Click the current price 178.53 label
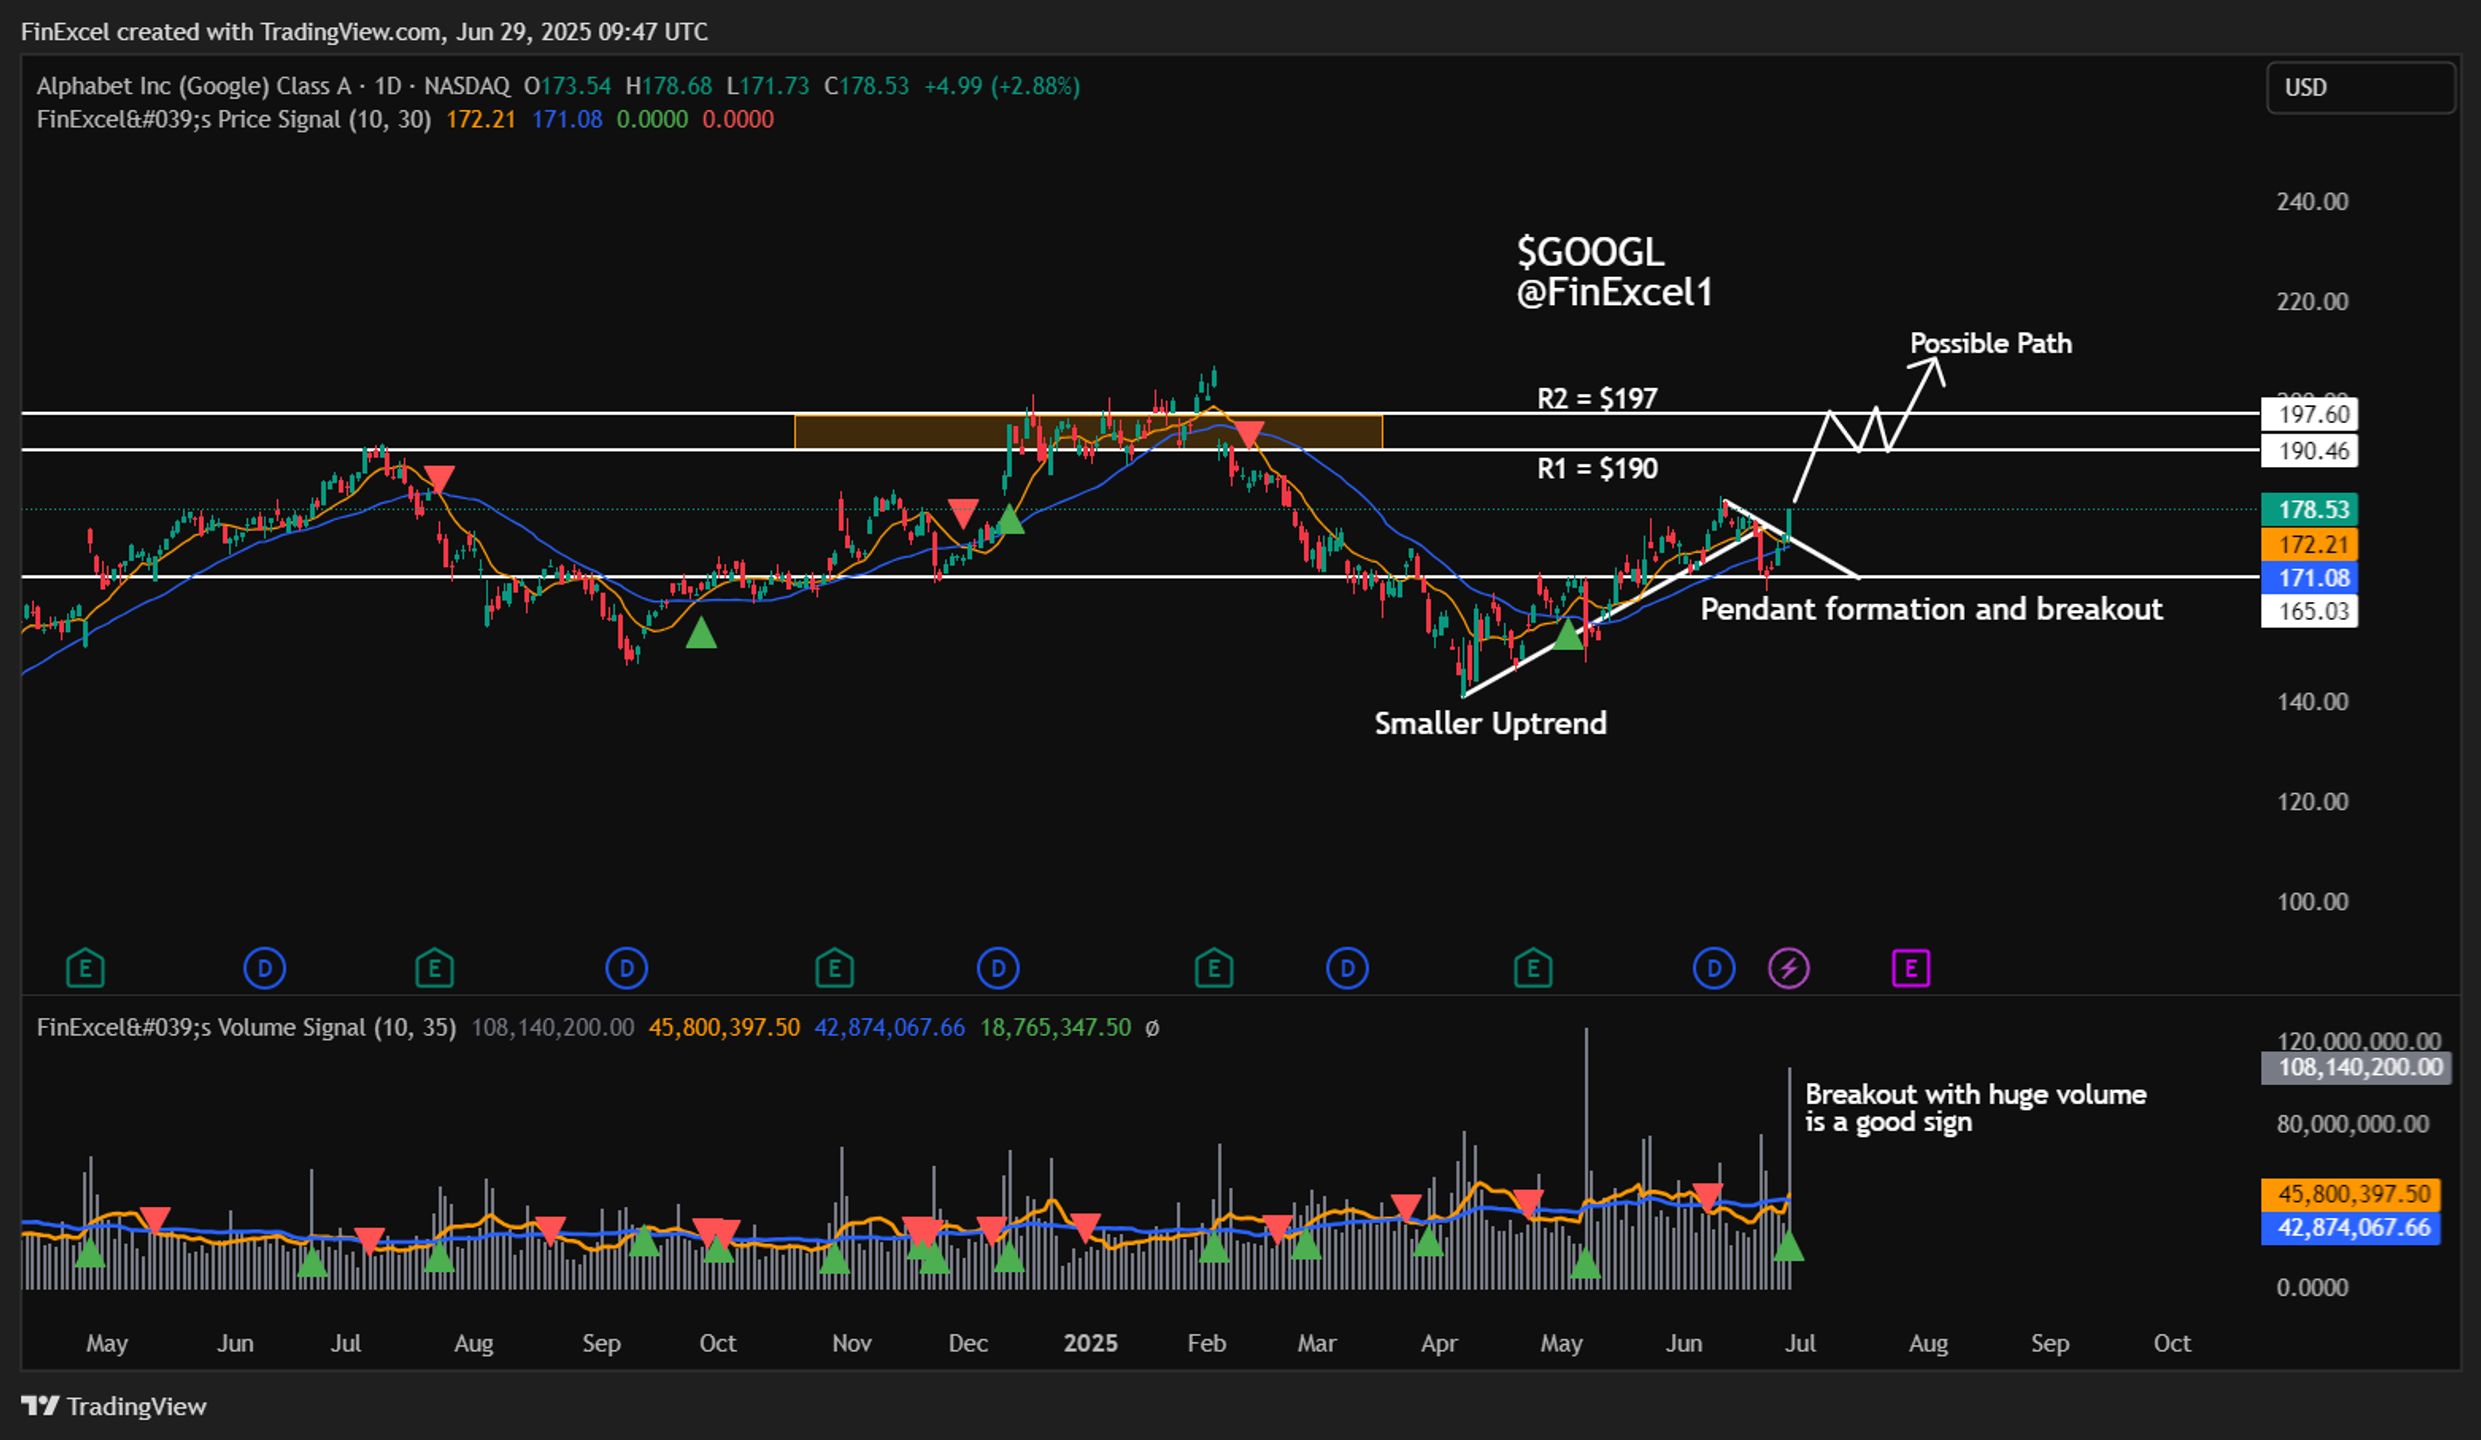The height and width of the screenshot is (1440, 2481). pos(2309,509)
